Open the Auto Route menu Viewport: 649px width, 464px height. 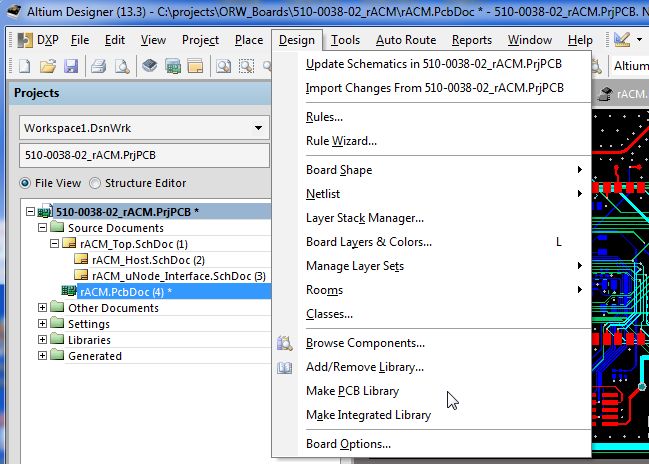406,40
